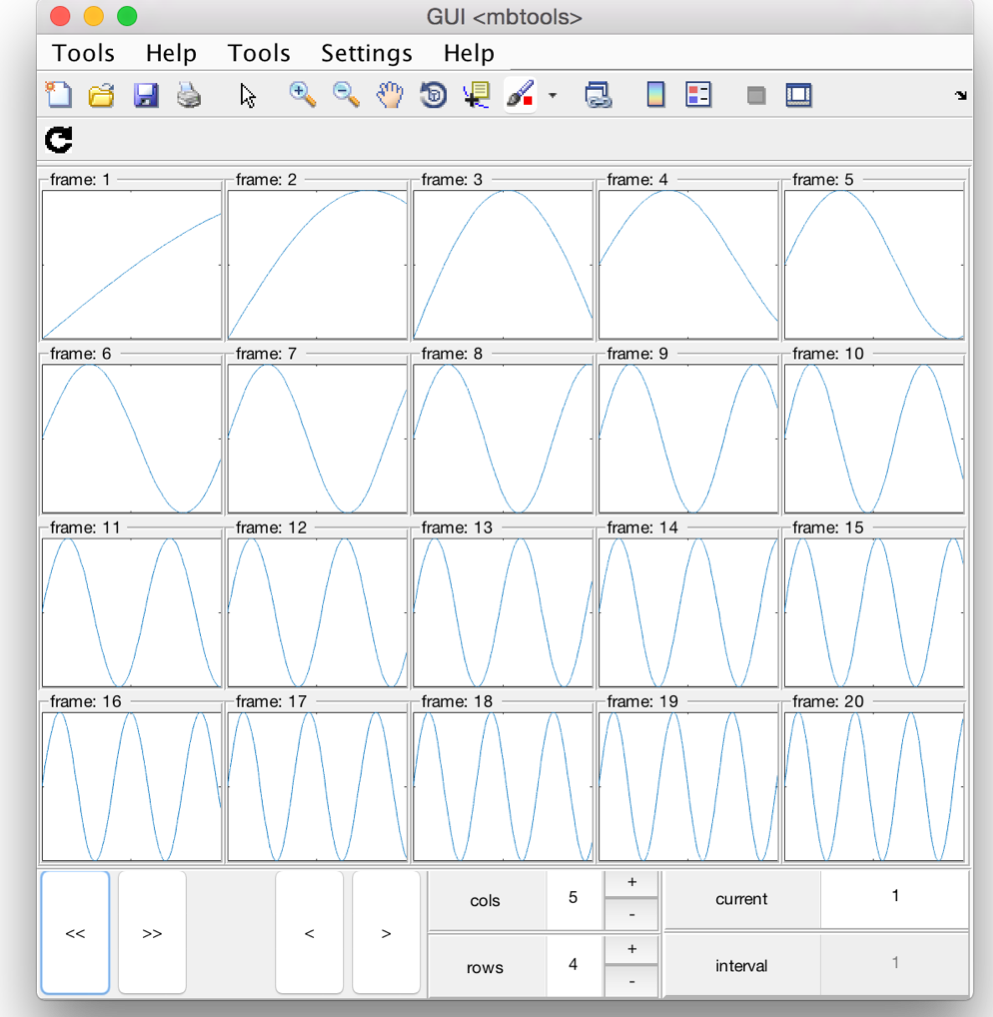The height and width of the screenshot is (1017, 993).
Task: Click the rows value field
Action: point(573,965)
